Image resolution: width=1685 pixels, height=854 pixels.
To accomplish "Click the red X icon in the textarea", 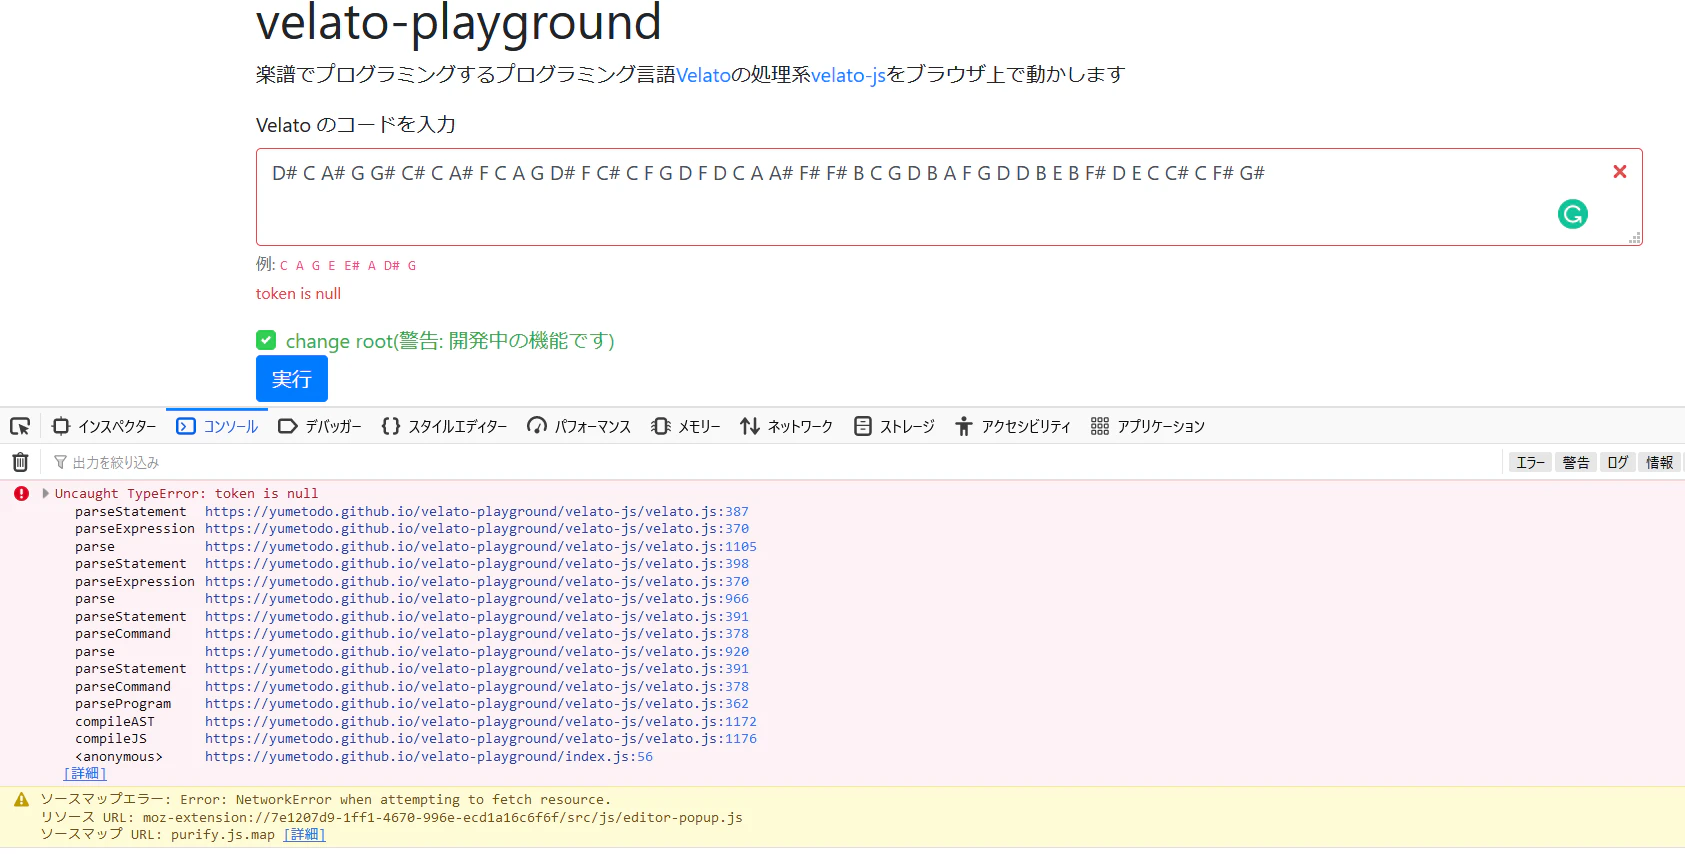I will coord(1620,172).
